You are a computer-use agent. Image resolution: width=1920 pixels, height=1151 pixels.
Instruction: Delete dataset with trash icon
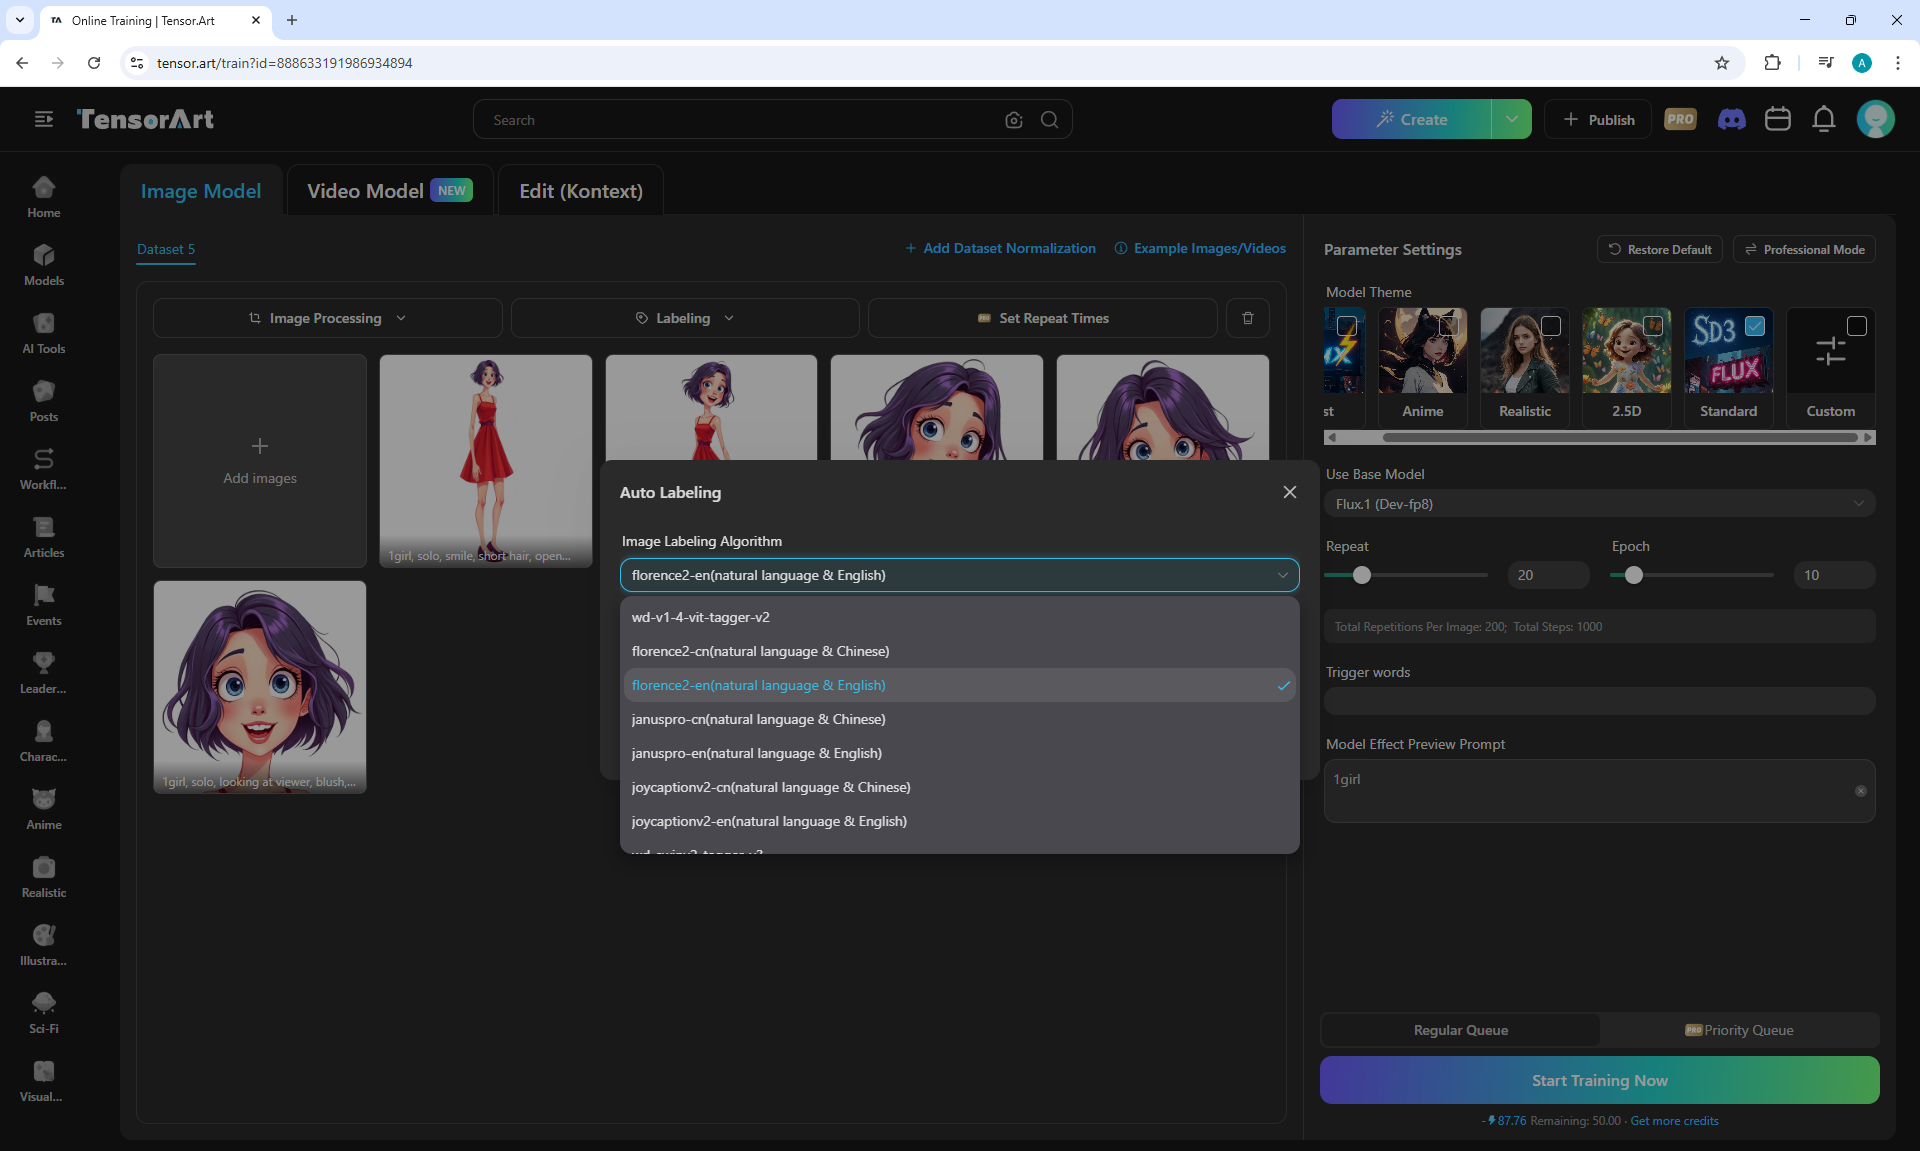pyautogui.click(x=1247, y=318)
